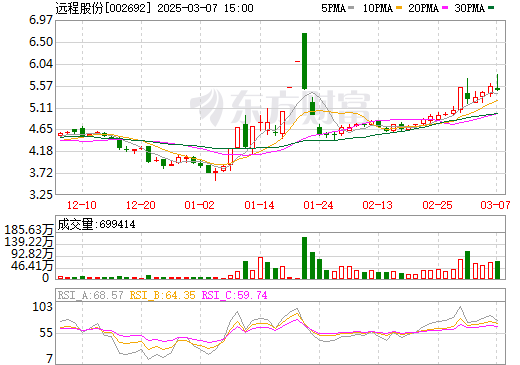This screenshot has width=520, height=365.
Task: Click the 103 RSI axis label
Action: pos(42,307)
